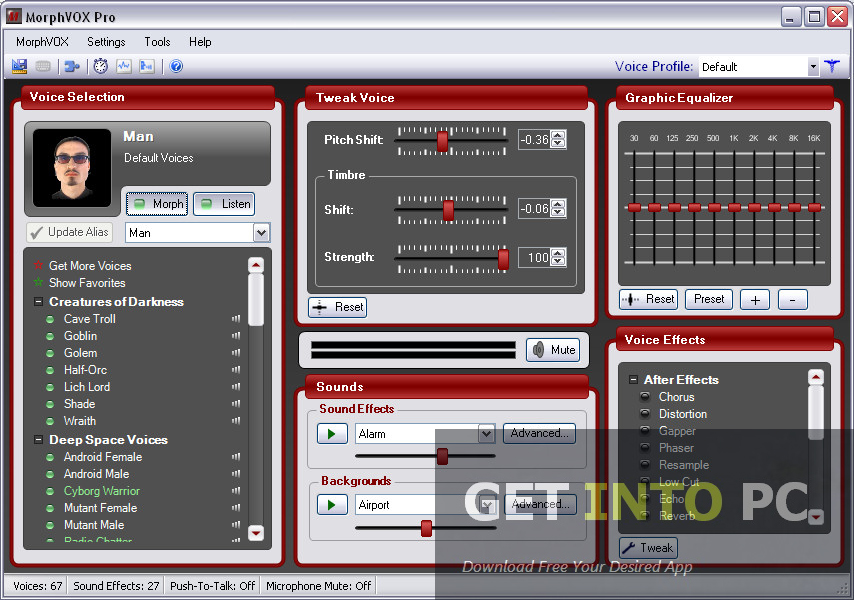
Task: Click the Voice Effects scroll up arrow
Action: pos(815,377)
